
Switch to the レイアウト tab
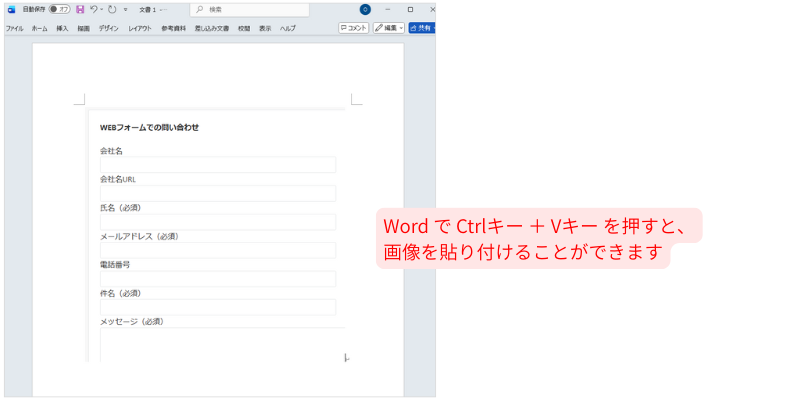(140, 29)
